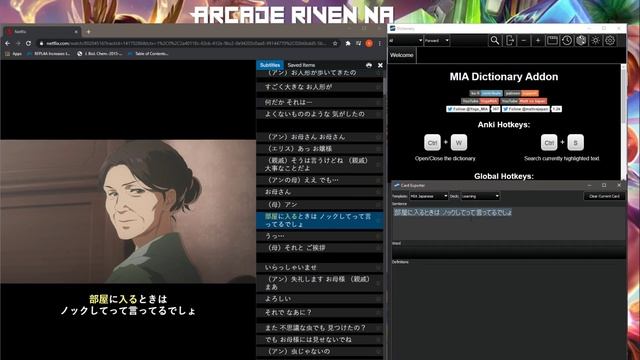Viewport: 640px width, 360px height.
Task: Open Chrome extensions puzzle icon
Action: tap(348, 43)
